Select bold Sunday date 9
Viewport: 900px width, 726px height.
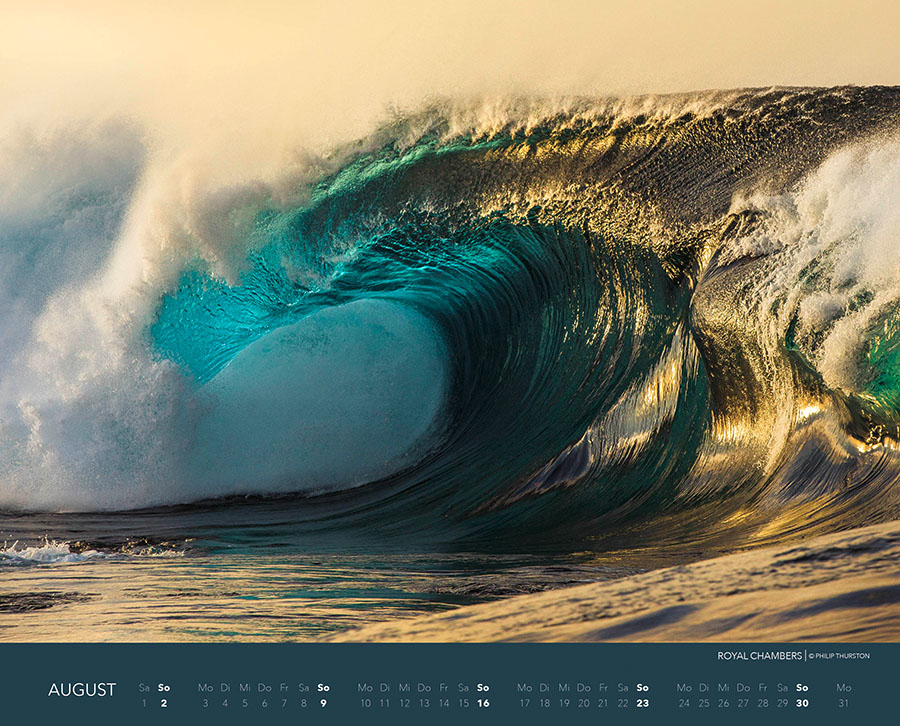[x=323, y=703]
